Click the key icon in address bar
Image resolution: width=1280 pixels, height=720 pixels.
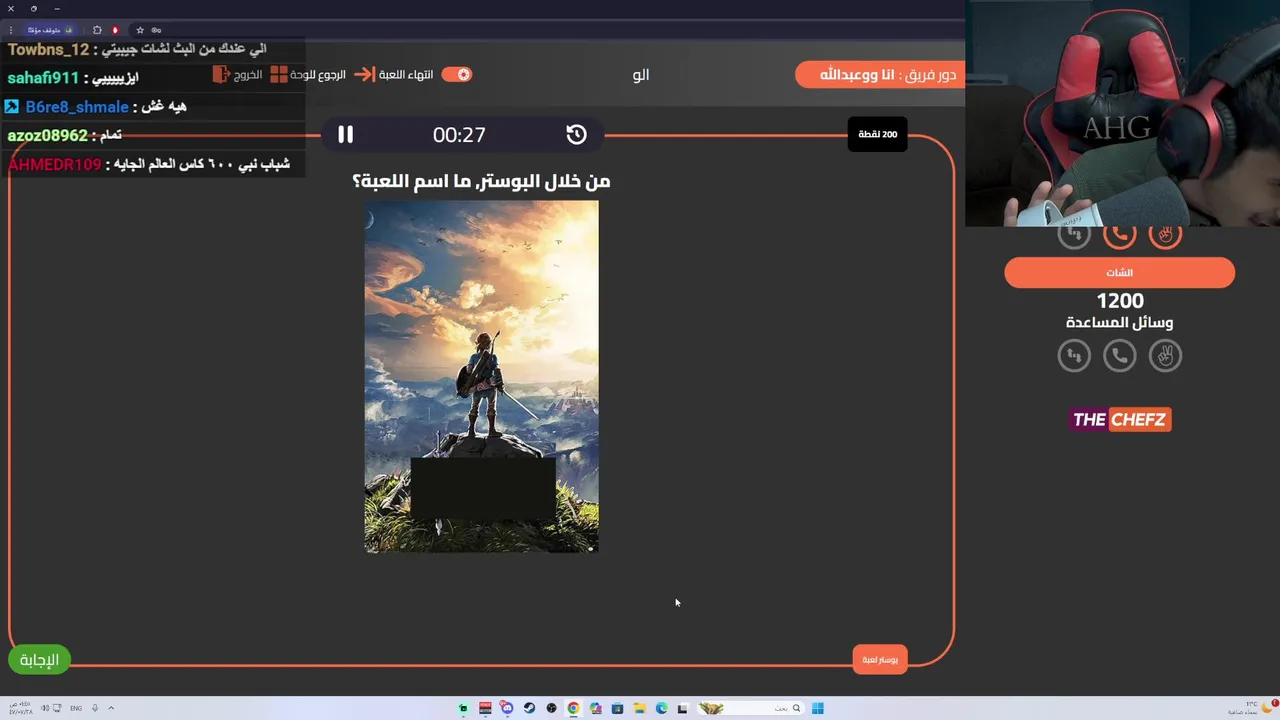point(156,30)
